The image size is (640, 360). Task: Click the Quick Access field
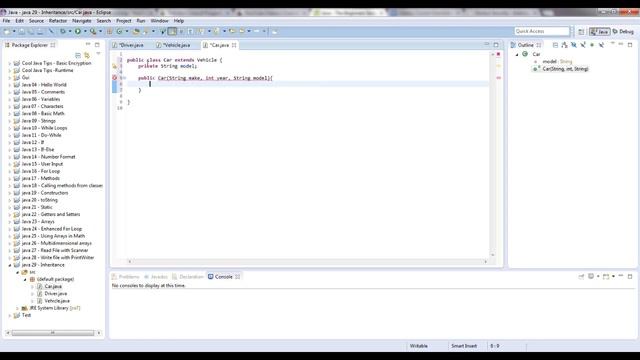pos(542,31)
